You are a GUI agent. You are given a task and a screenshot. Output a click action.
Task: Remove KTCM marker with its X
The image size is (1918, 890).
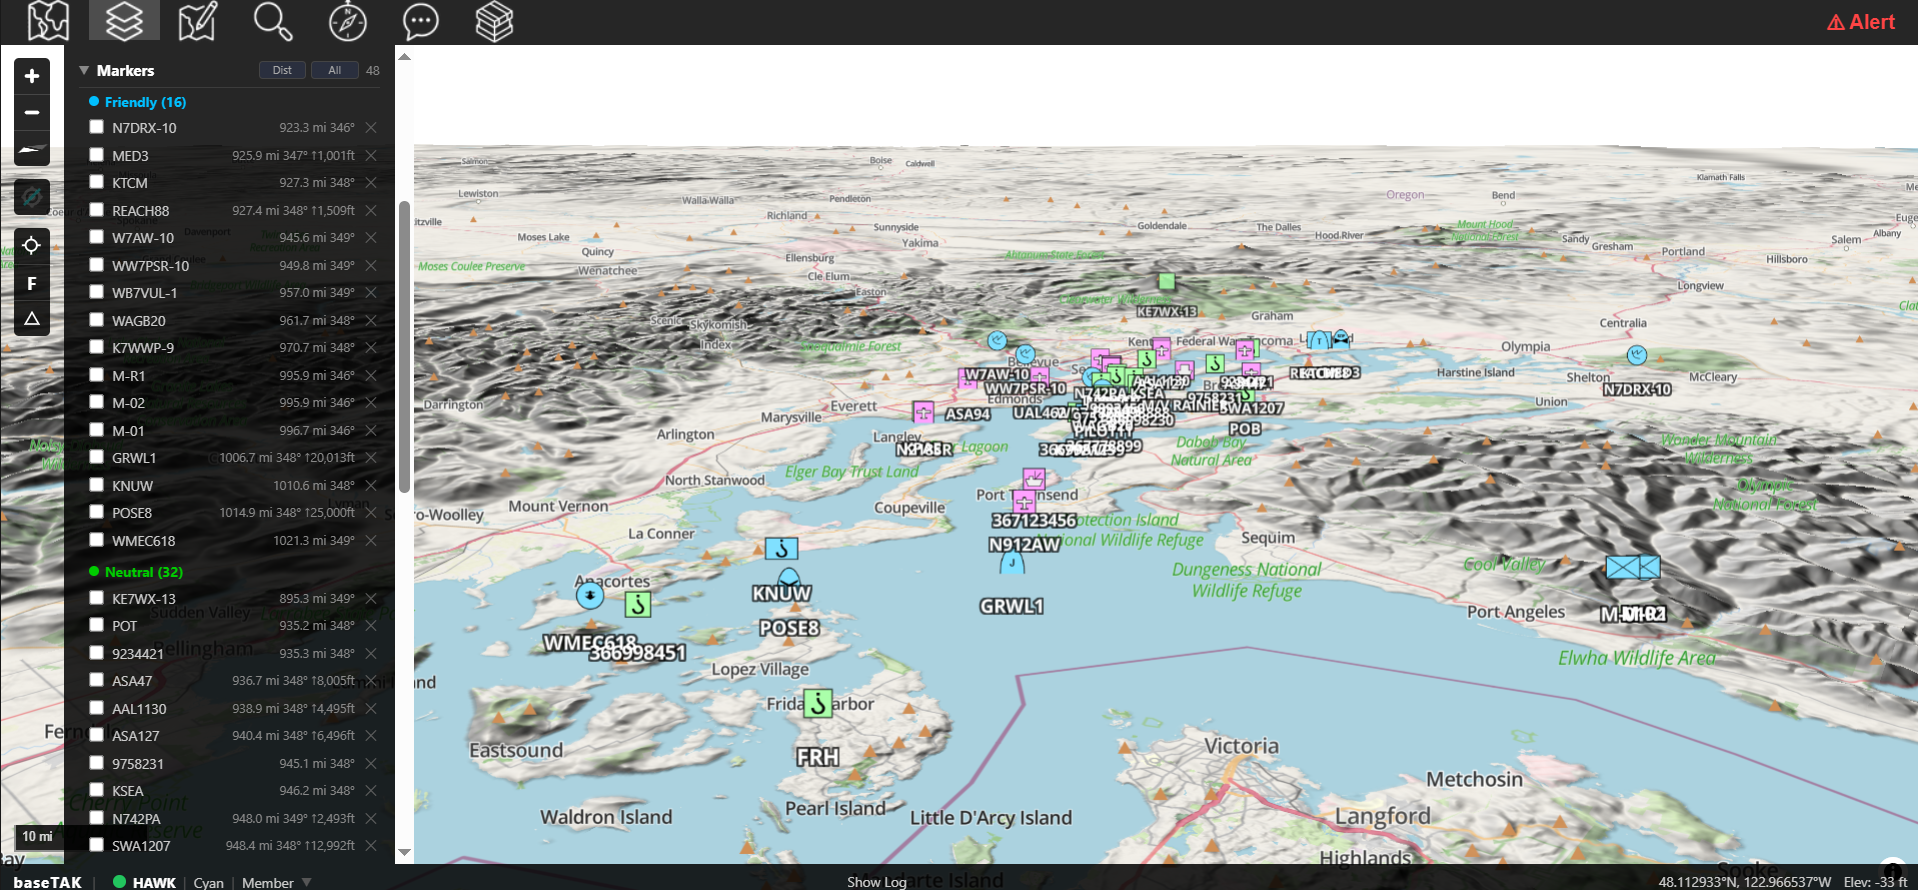(371, 183)
